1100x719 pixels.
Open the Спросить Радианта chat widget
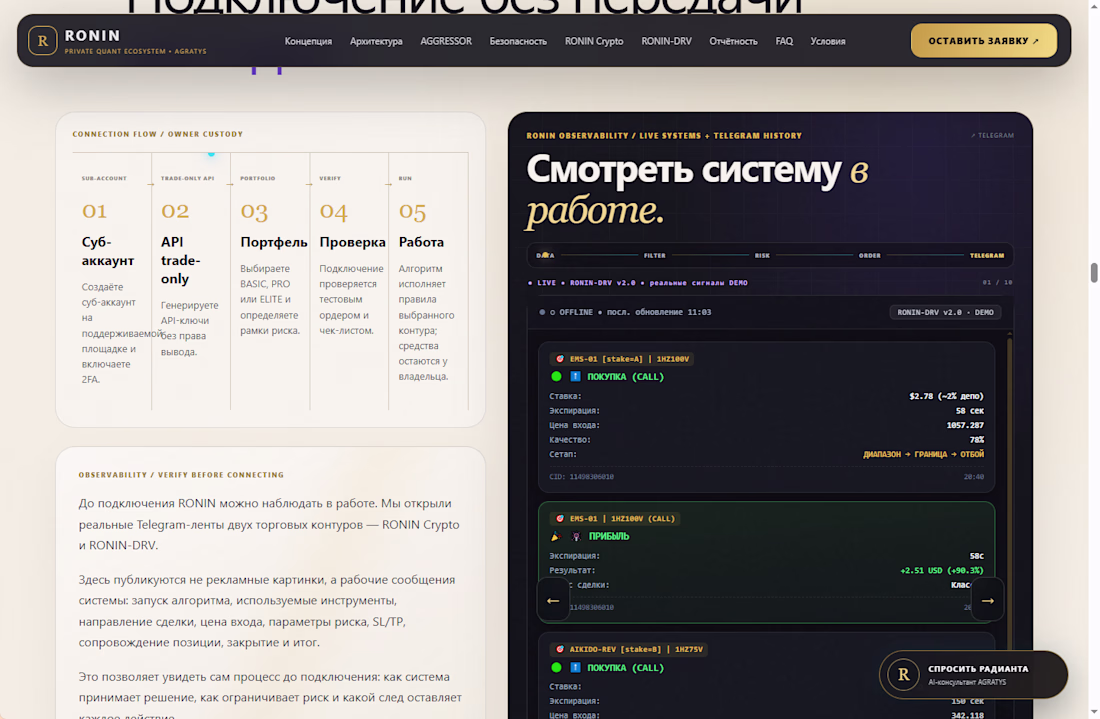pyautogui.click(x=974, y=675)
